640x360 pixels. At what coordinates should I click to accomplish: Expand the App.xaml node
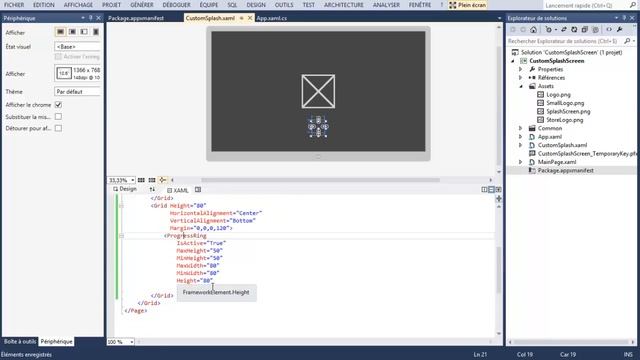(520, 137)
